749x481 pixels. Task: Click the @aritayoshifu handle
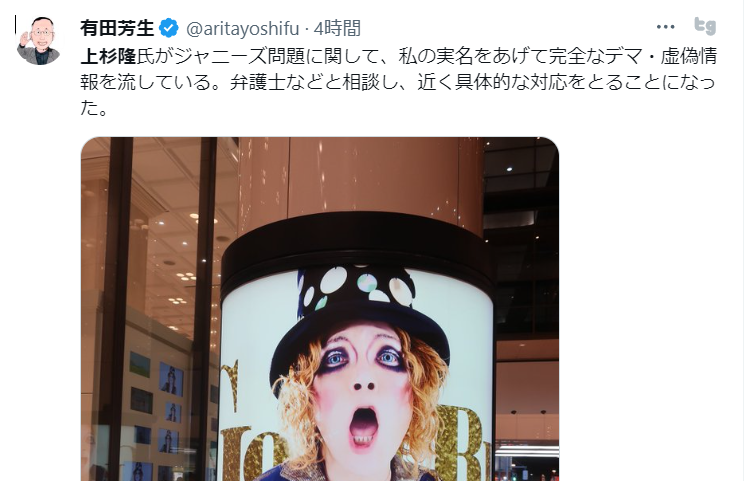242,29
